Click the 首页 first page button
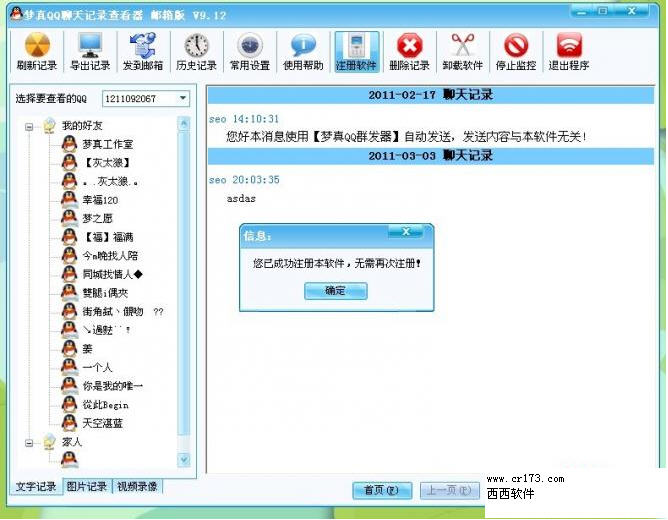The image size is (668, 520). tap(382, 490)
